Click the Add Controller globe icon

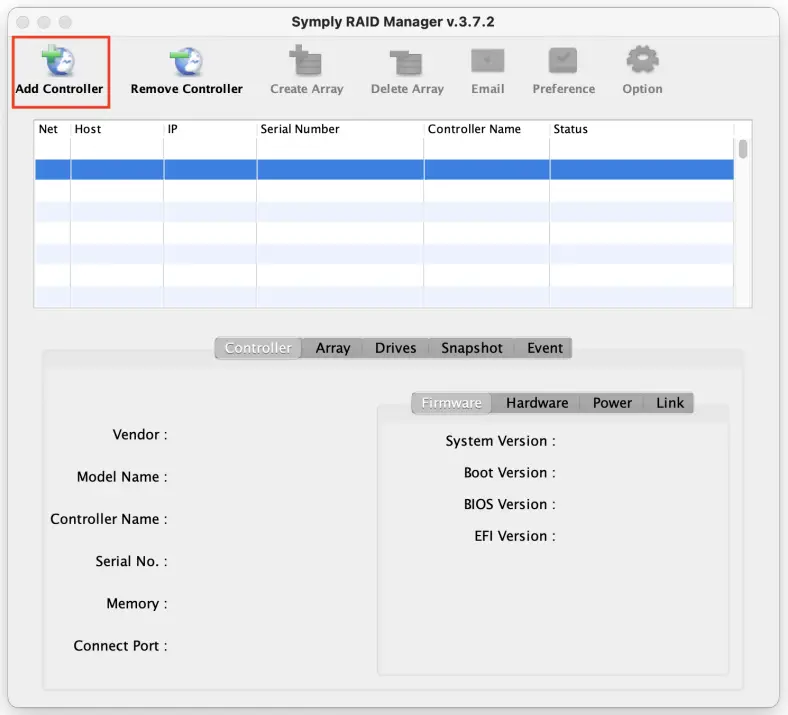click(x=58, y=60)
